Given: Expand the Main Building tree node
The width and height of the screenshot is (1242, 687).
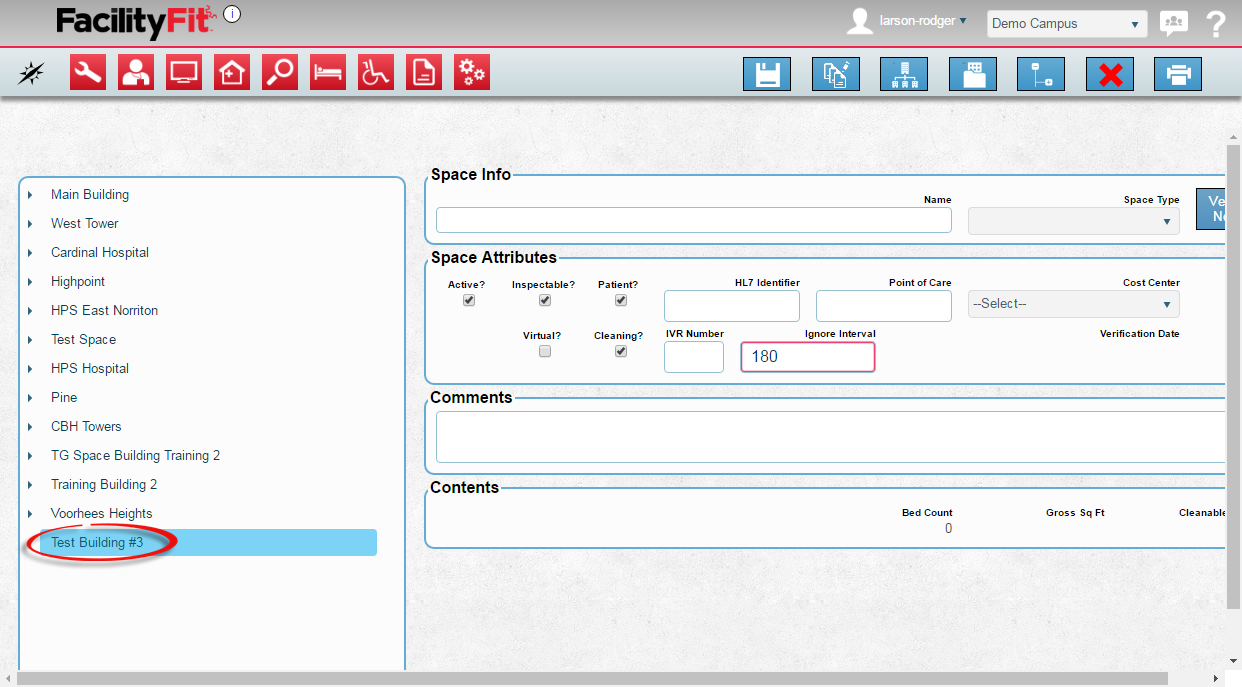Looking at the screenshot, I should pyautogui.click(x=31, y=195).
